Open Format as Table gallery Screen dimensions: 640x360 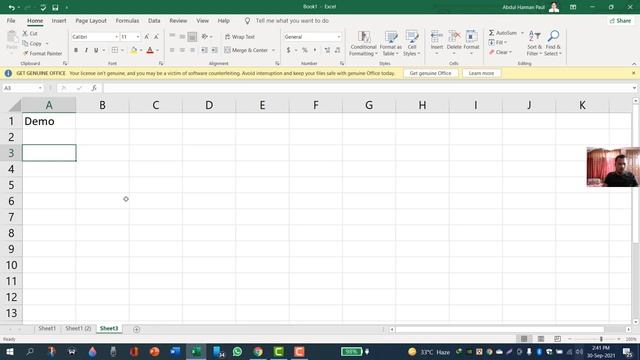pos(391,43)
